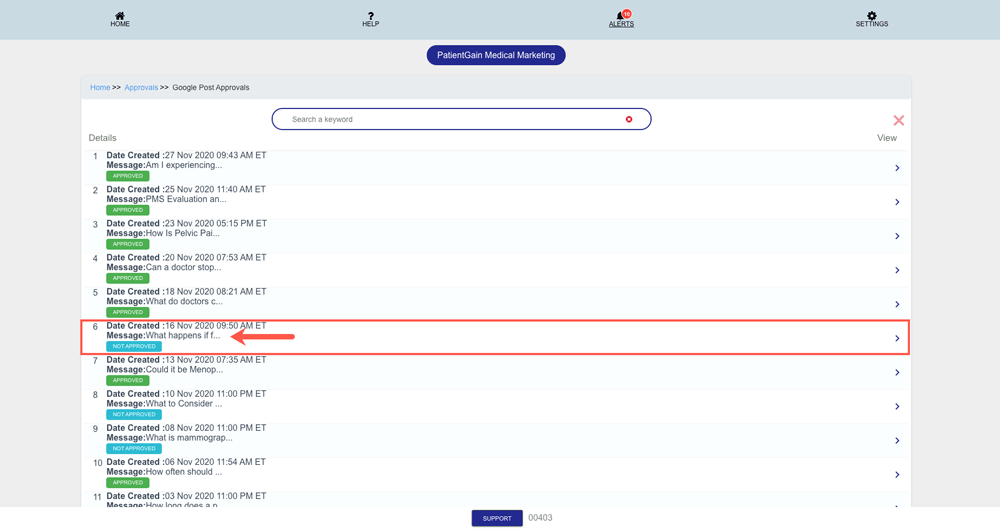Click message 'What happens if f...'
This screenshot has height=529, width=1000.
coord(183,336)
